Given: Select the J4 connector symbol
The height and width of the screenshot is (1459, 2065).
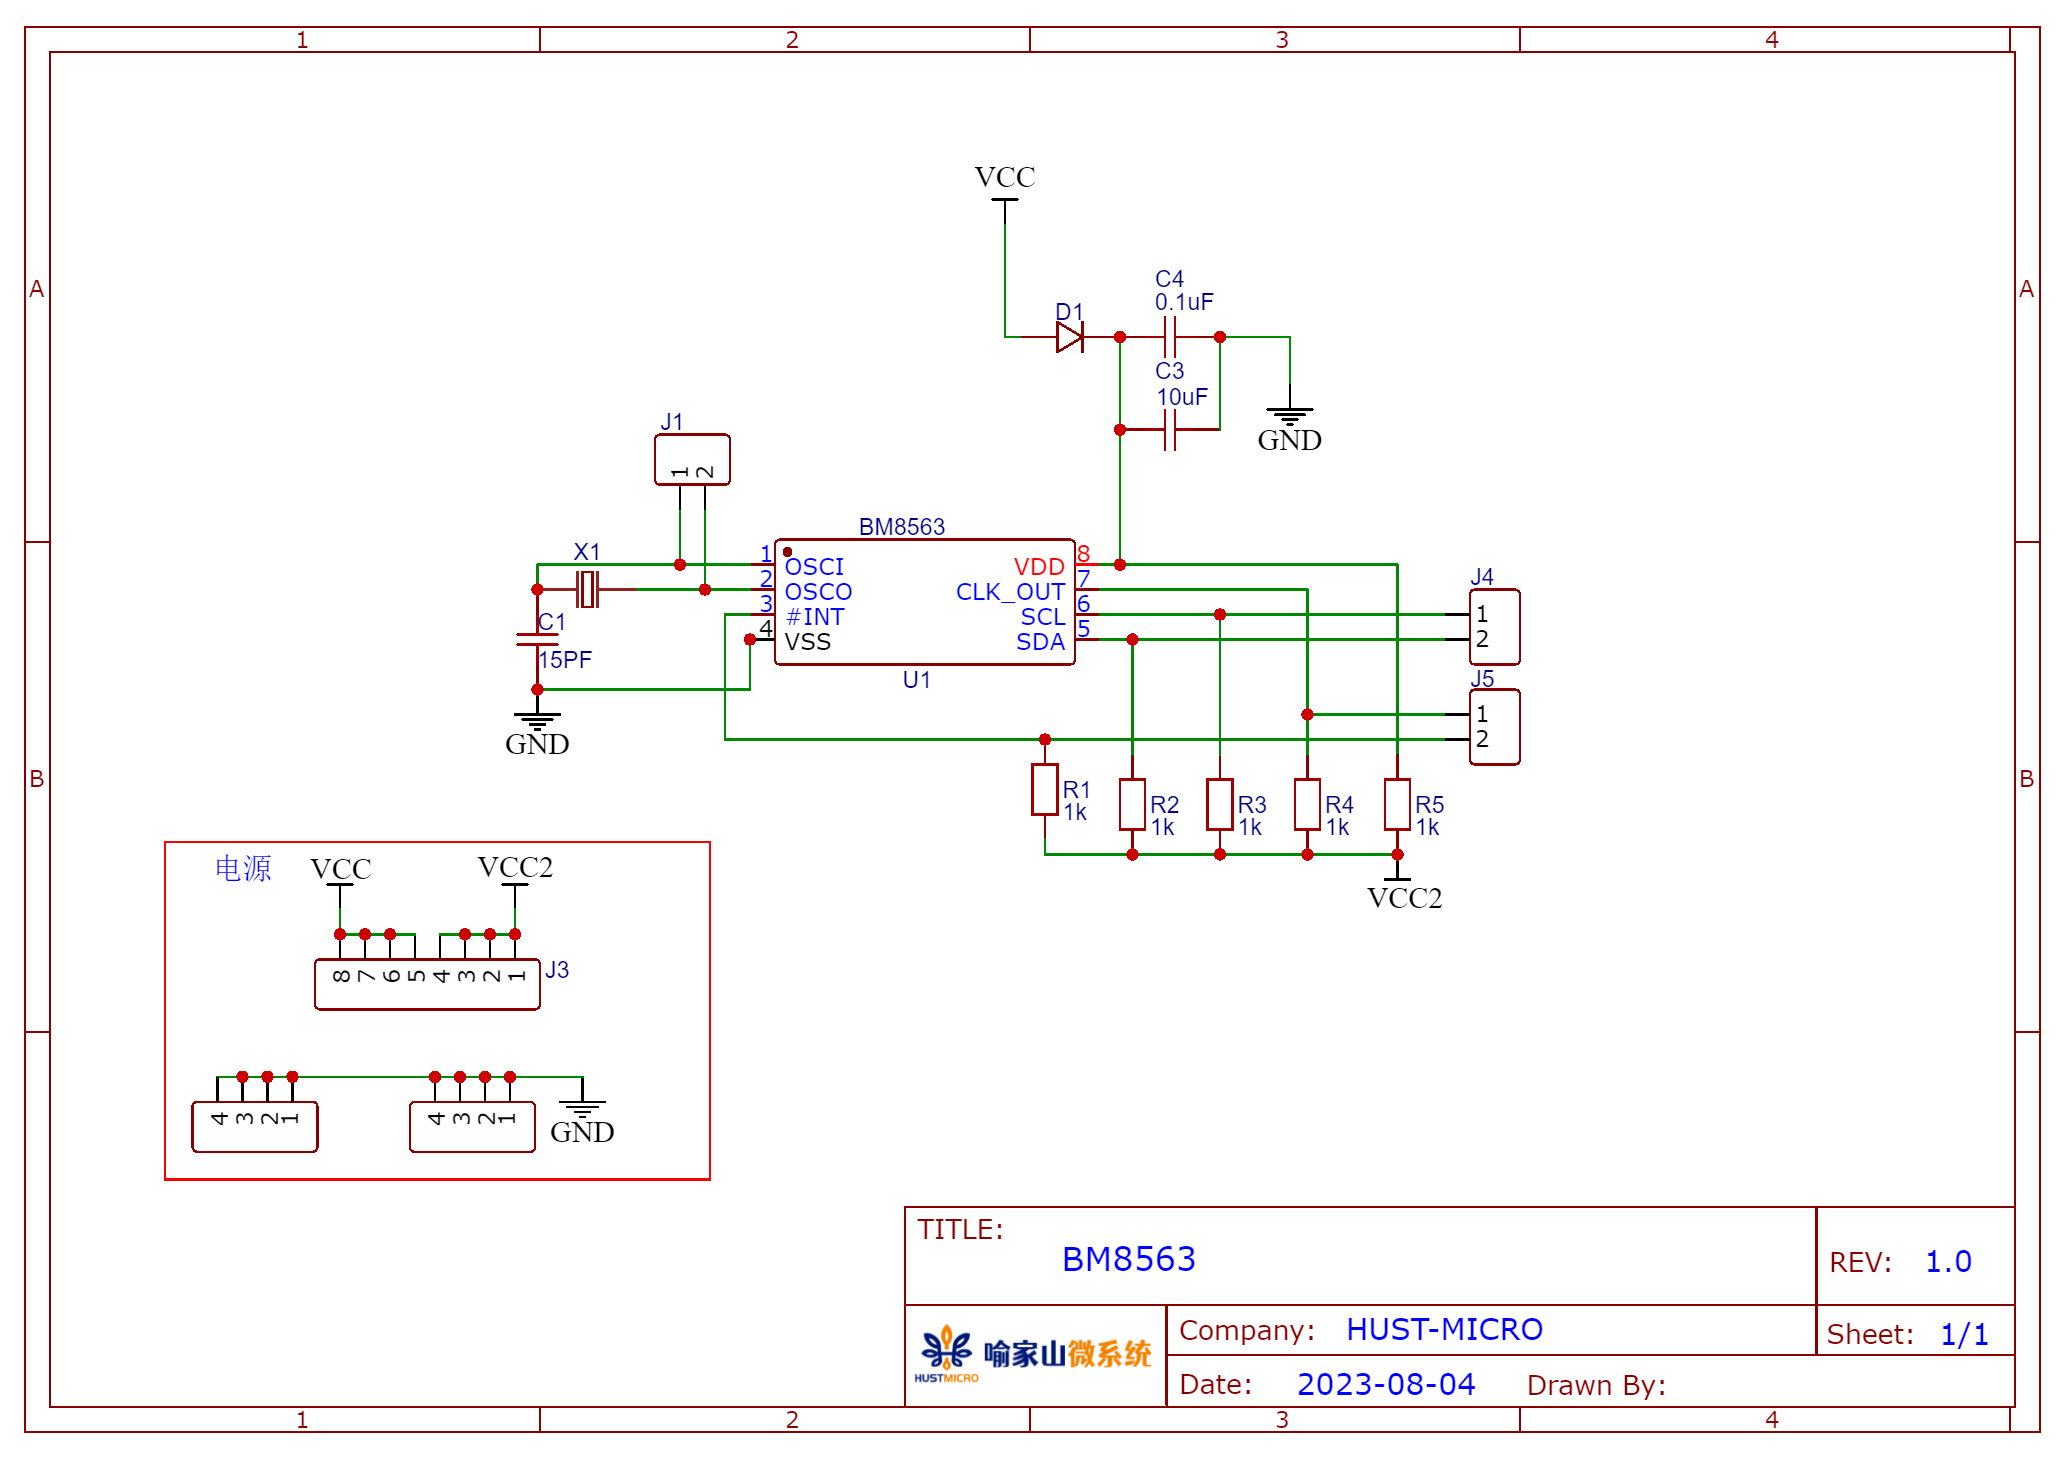Looking at the screenshot, I should 1494,627.
